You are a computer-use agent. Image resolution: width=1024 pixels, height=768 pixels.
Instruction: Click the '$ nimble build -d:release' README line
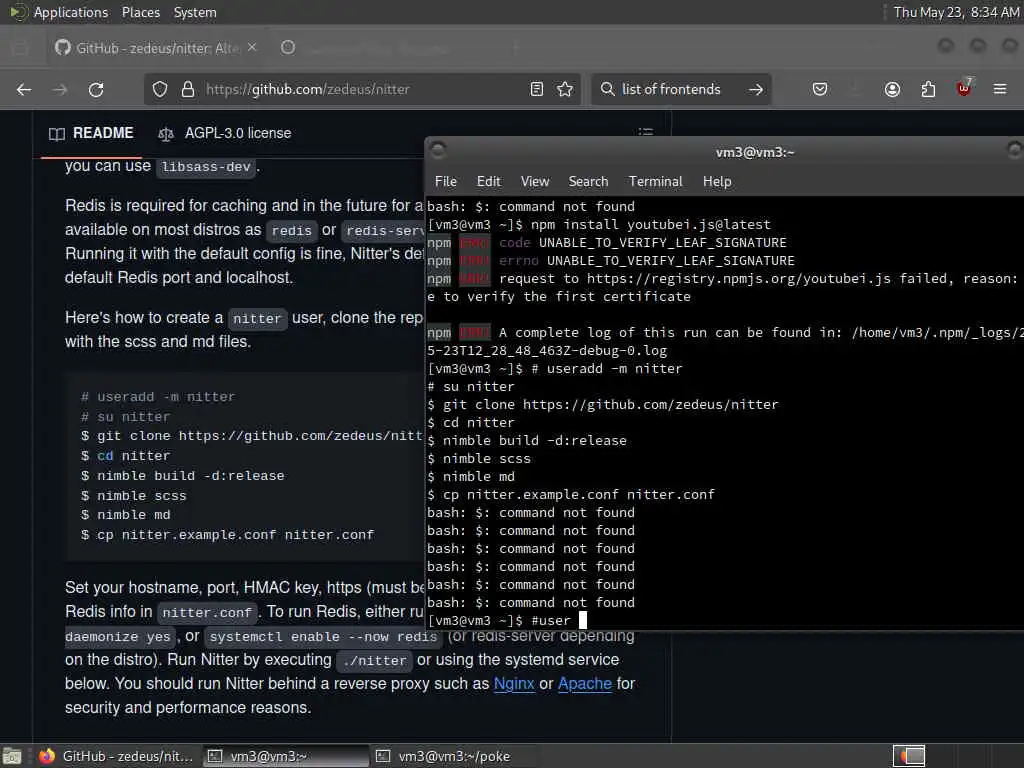coord(183,476)
